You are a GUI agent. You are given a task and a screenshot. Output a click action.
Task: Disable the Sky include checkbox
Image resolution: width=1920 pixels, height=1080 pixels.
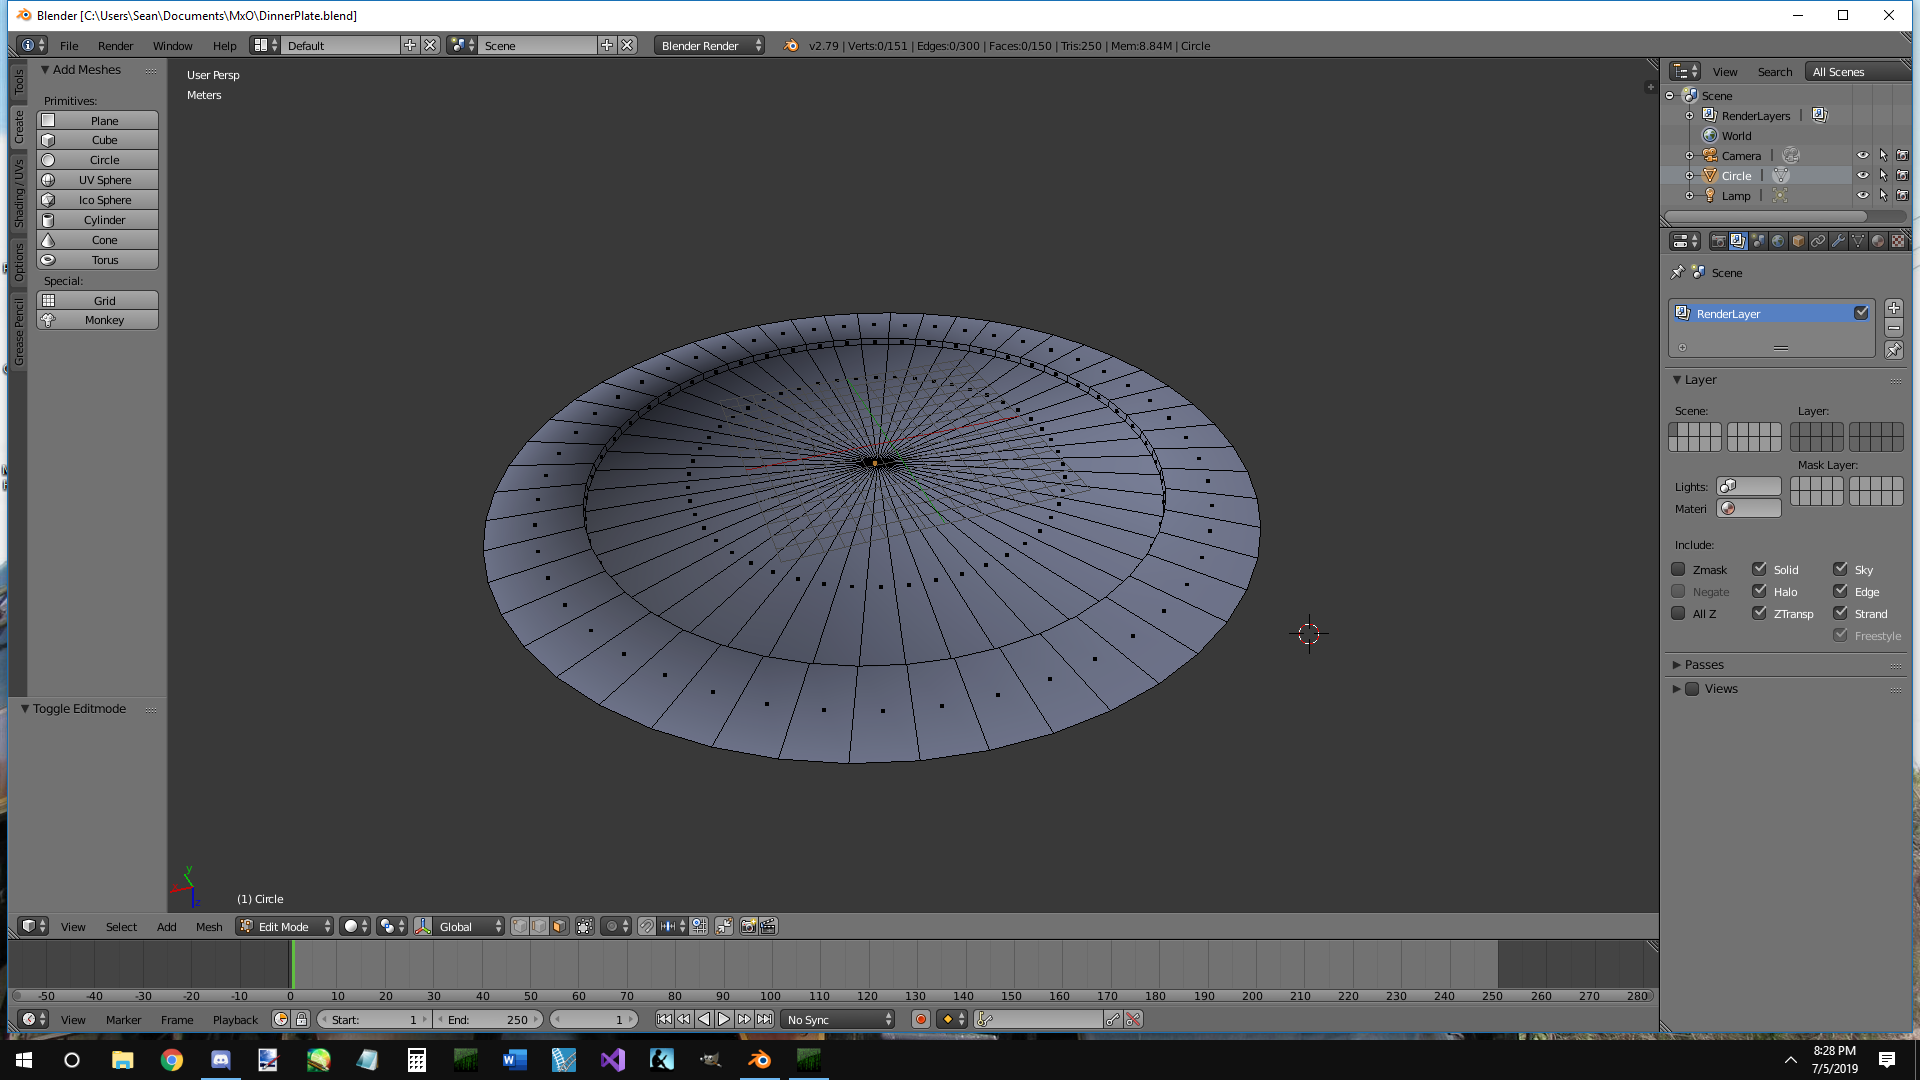coord(1840,569)
